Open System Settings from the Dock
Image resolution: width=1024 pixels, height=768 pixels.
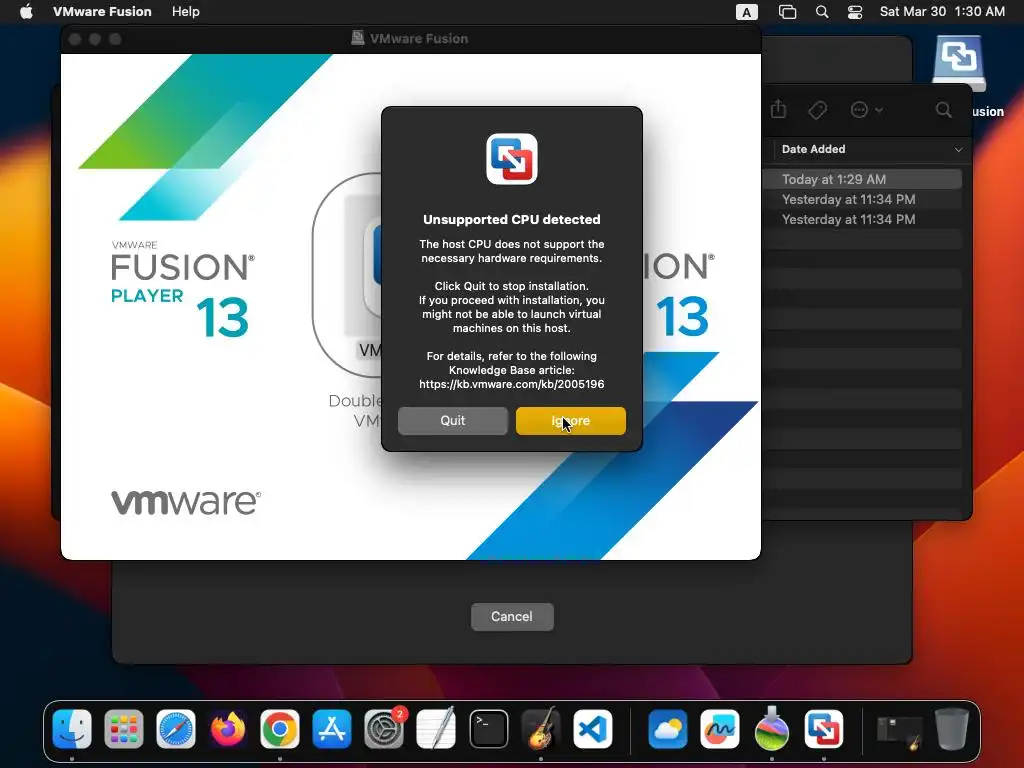coord(384,729)
